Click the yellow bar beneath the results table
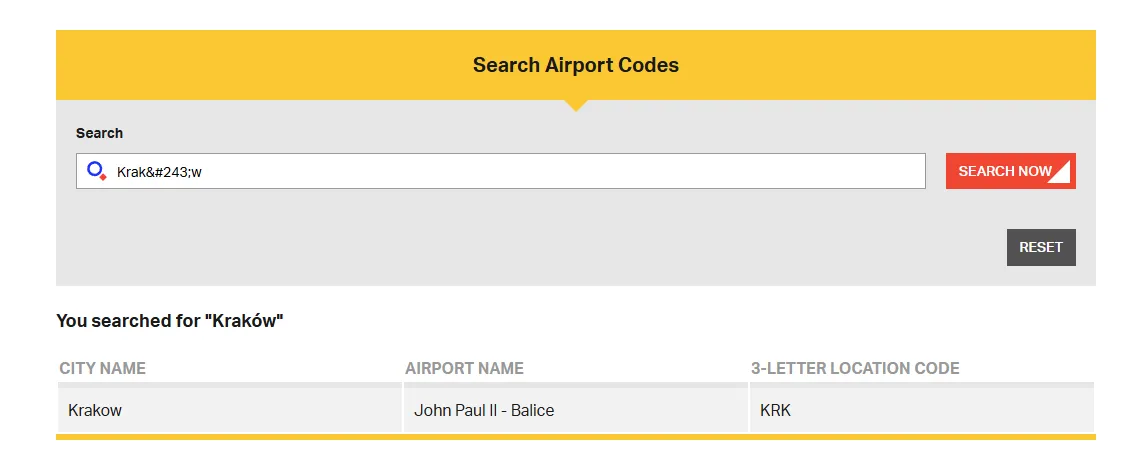Viewport: 1129px width, 472px height. click(x=576, y=437)
